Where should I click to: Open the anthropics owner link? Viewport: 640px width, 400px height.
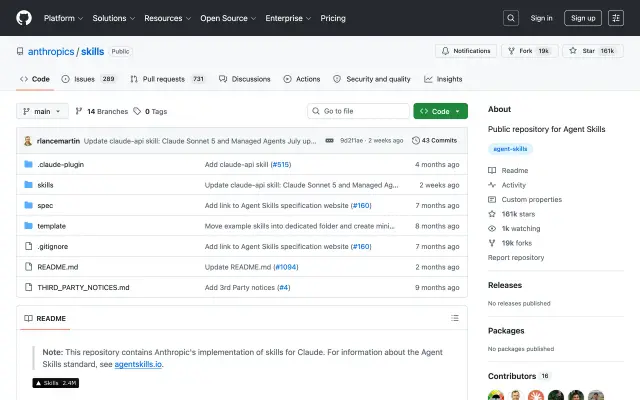click(x=51, y=51)
